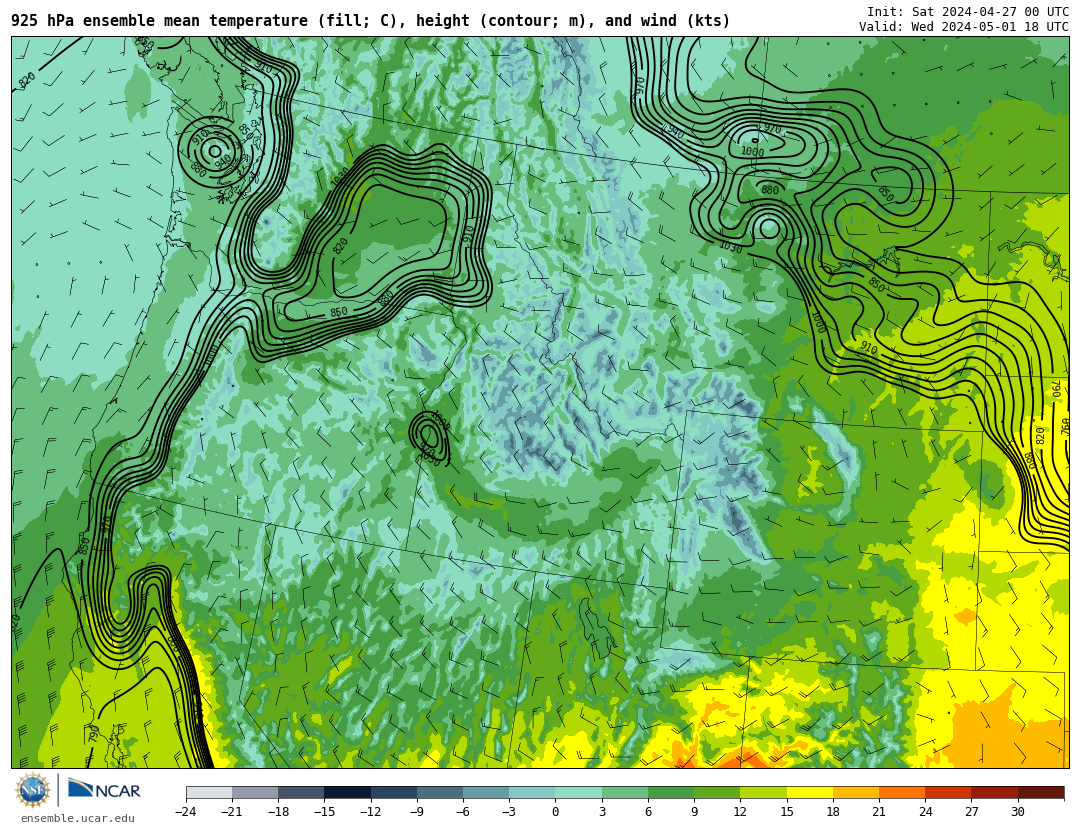Pick the -21 to -18 gray colorbar swatch

255,792
